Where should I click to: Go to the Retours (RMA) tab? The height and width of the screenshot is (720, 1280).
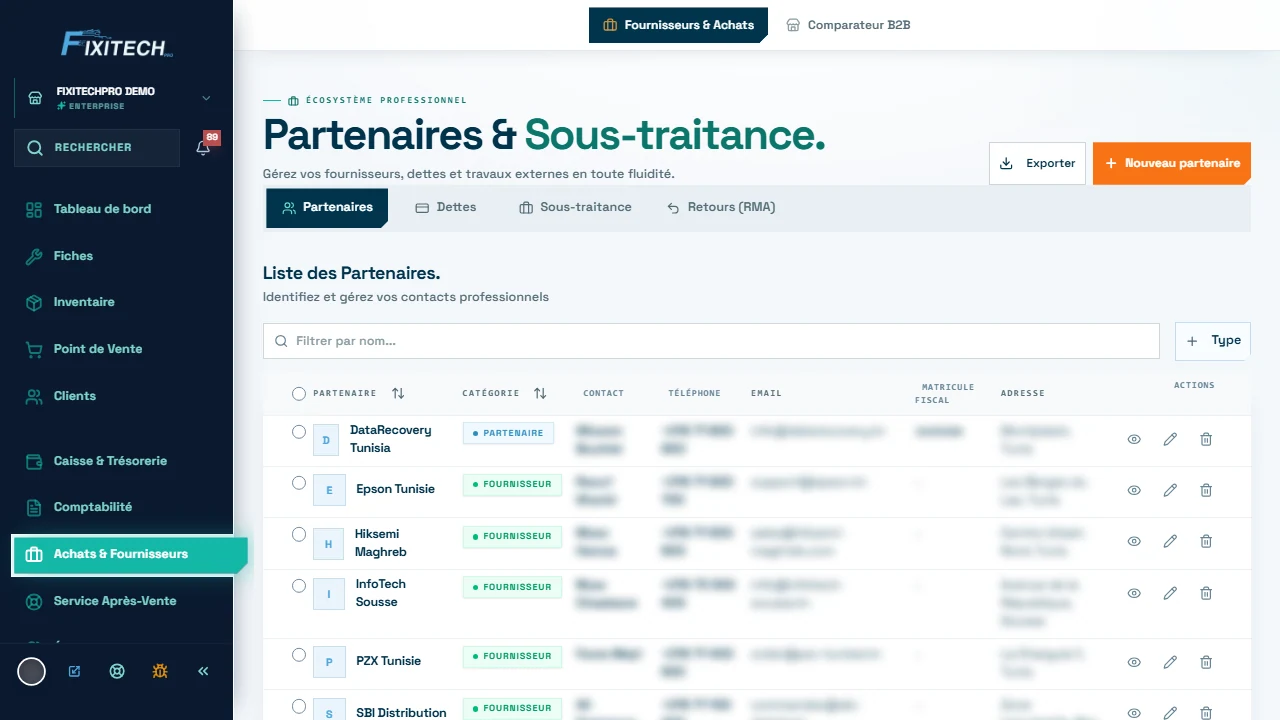(721, 208)
